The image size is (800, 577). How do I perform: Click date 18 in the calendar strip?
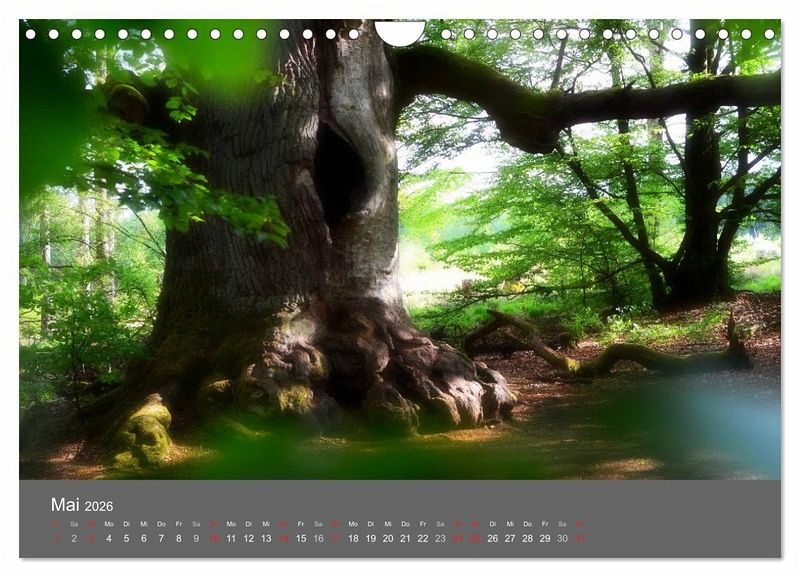353,538
